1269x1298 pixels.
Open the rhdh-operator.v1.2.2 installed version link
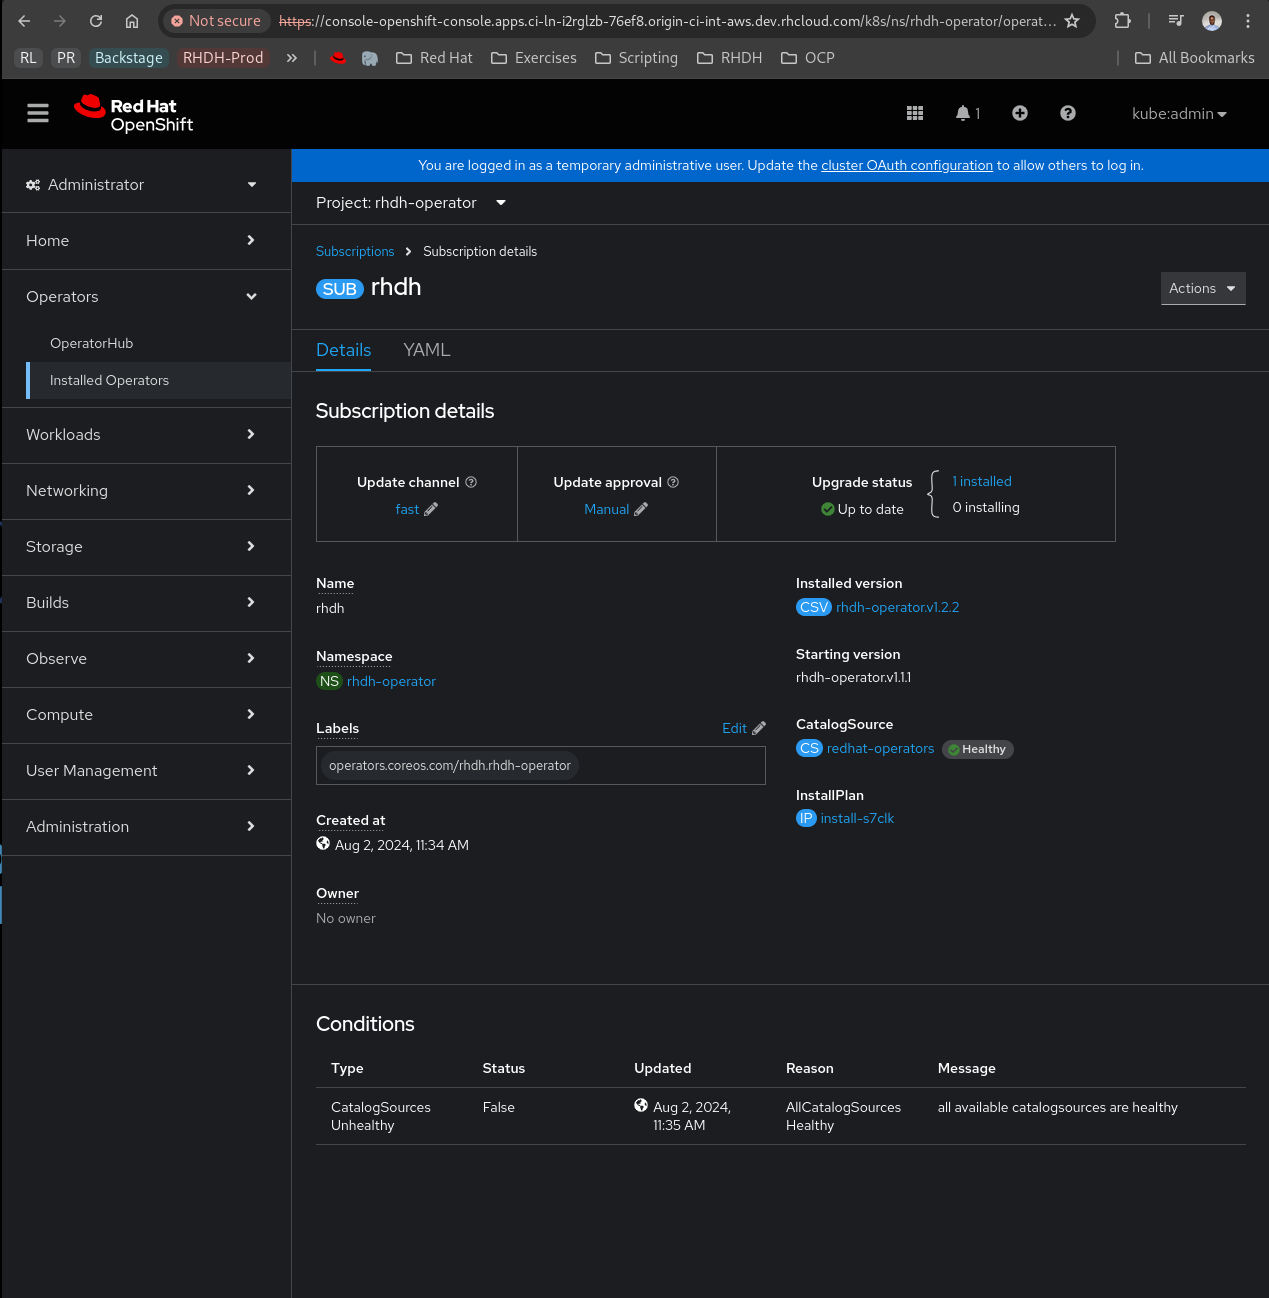click(x=897, y=607)
